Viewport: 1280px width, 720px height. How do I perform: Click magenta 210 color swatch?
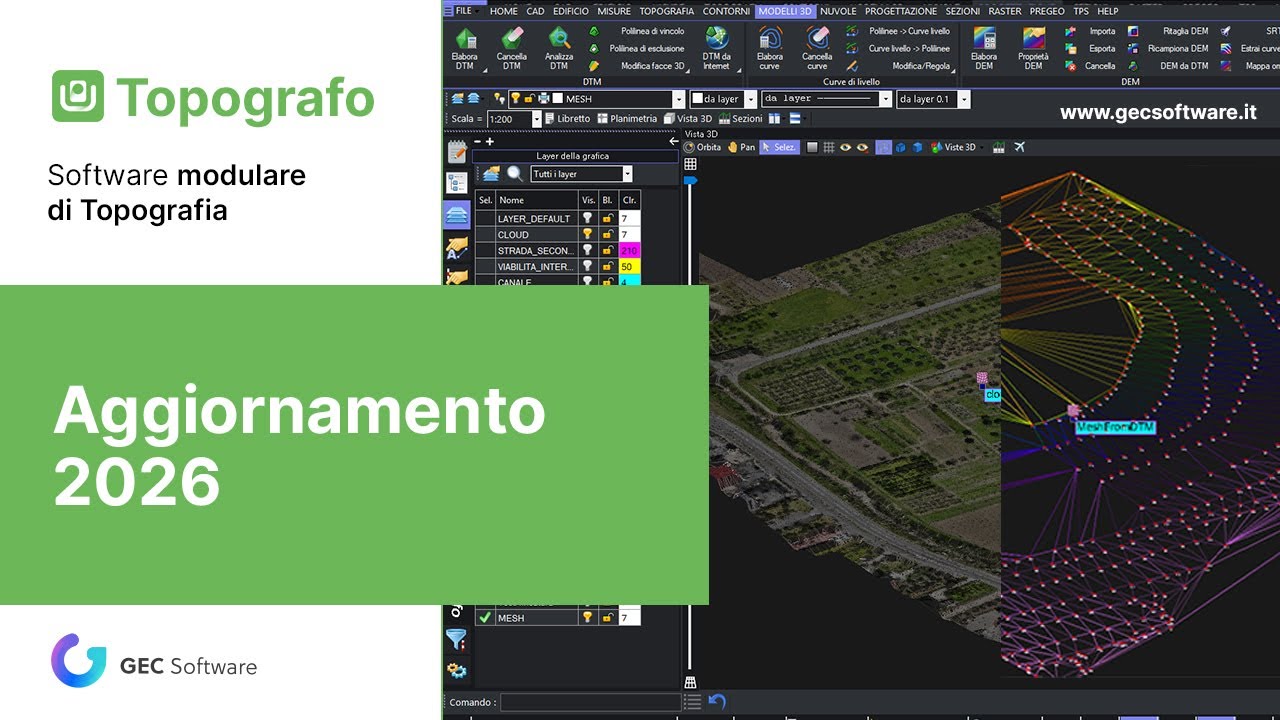click(x=629, y=250)
